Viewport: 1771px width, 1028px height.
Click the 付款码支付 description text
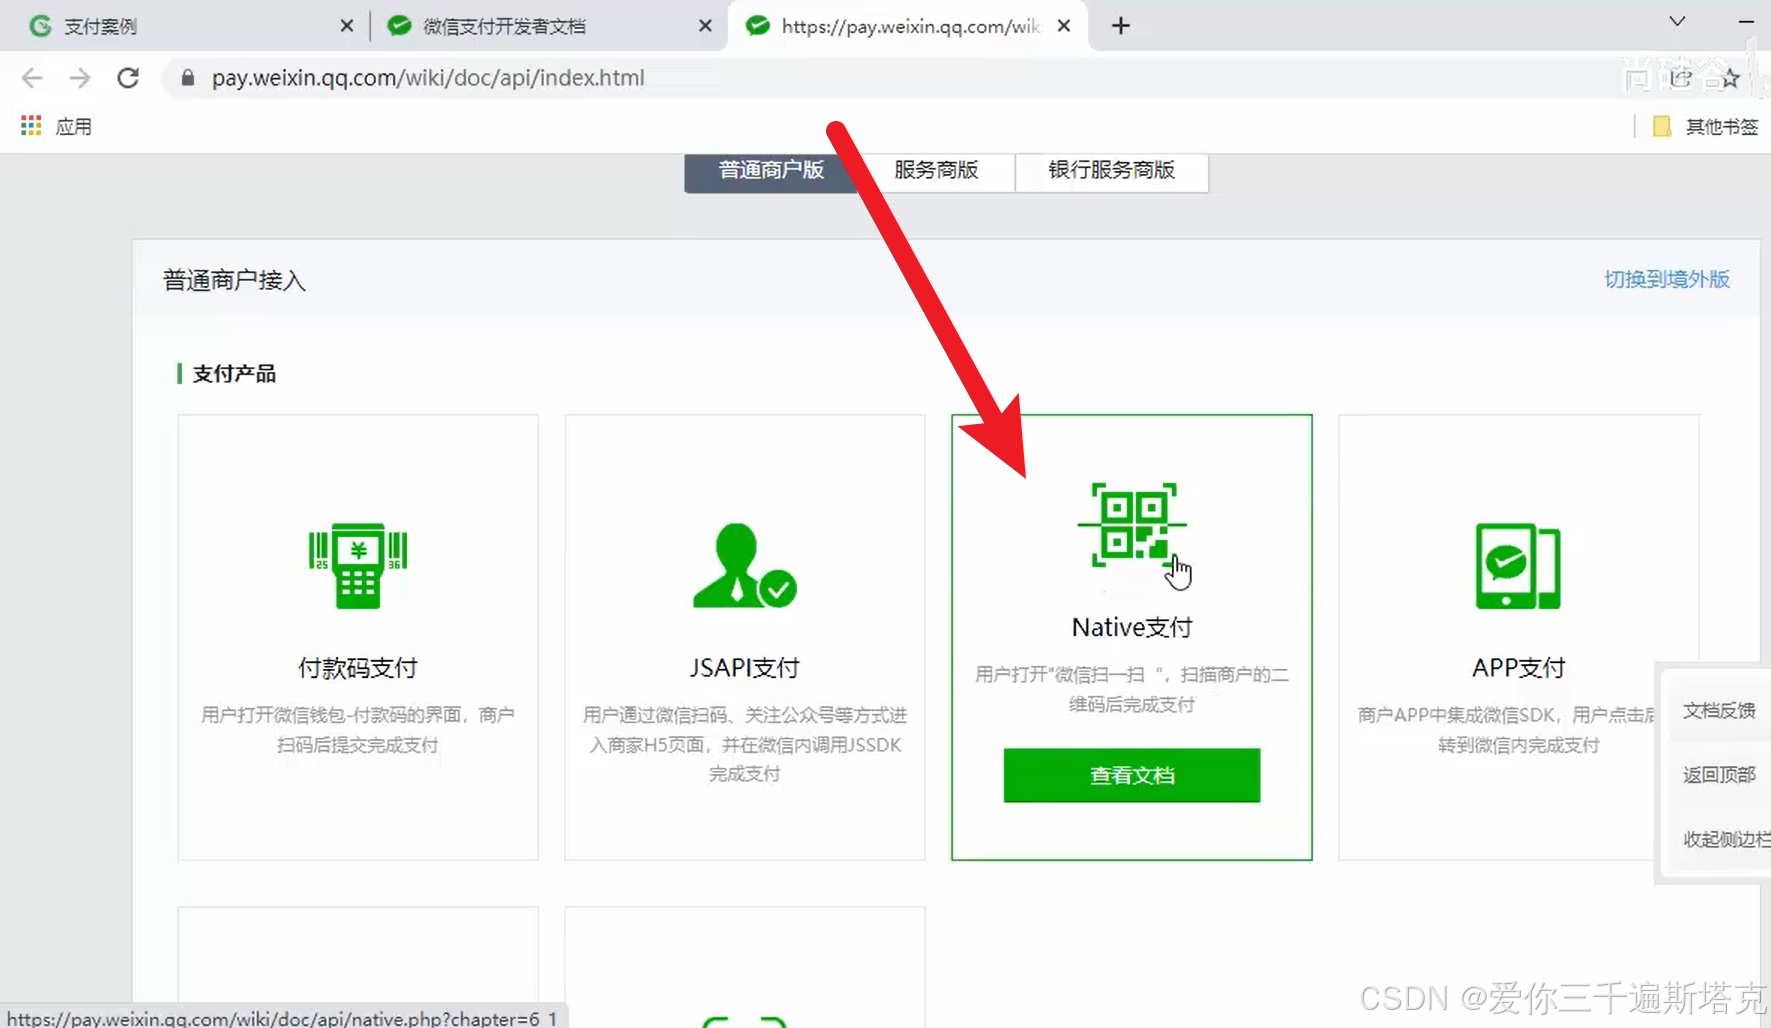pyautogui.click(x=357, y=729)
